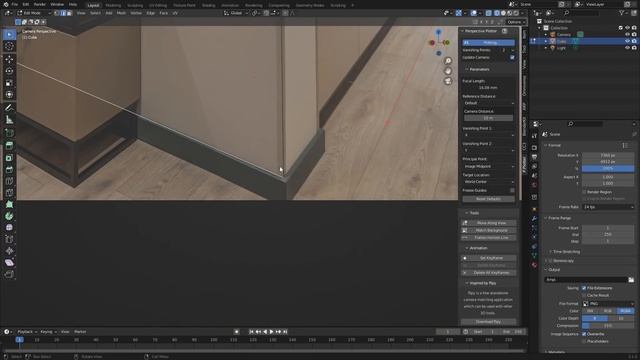Switch to Layout workspace tab
This screenshot has width=640, height=360.
coord(93,5)
